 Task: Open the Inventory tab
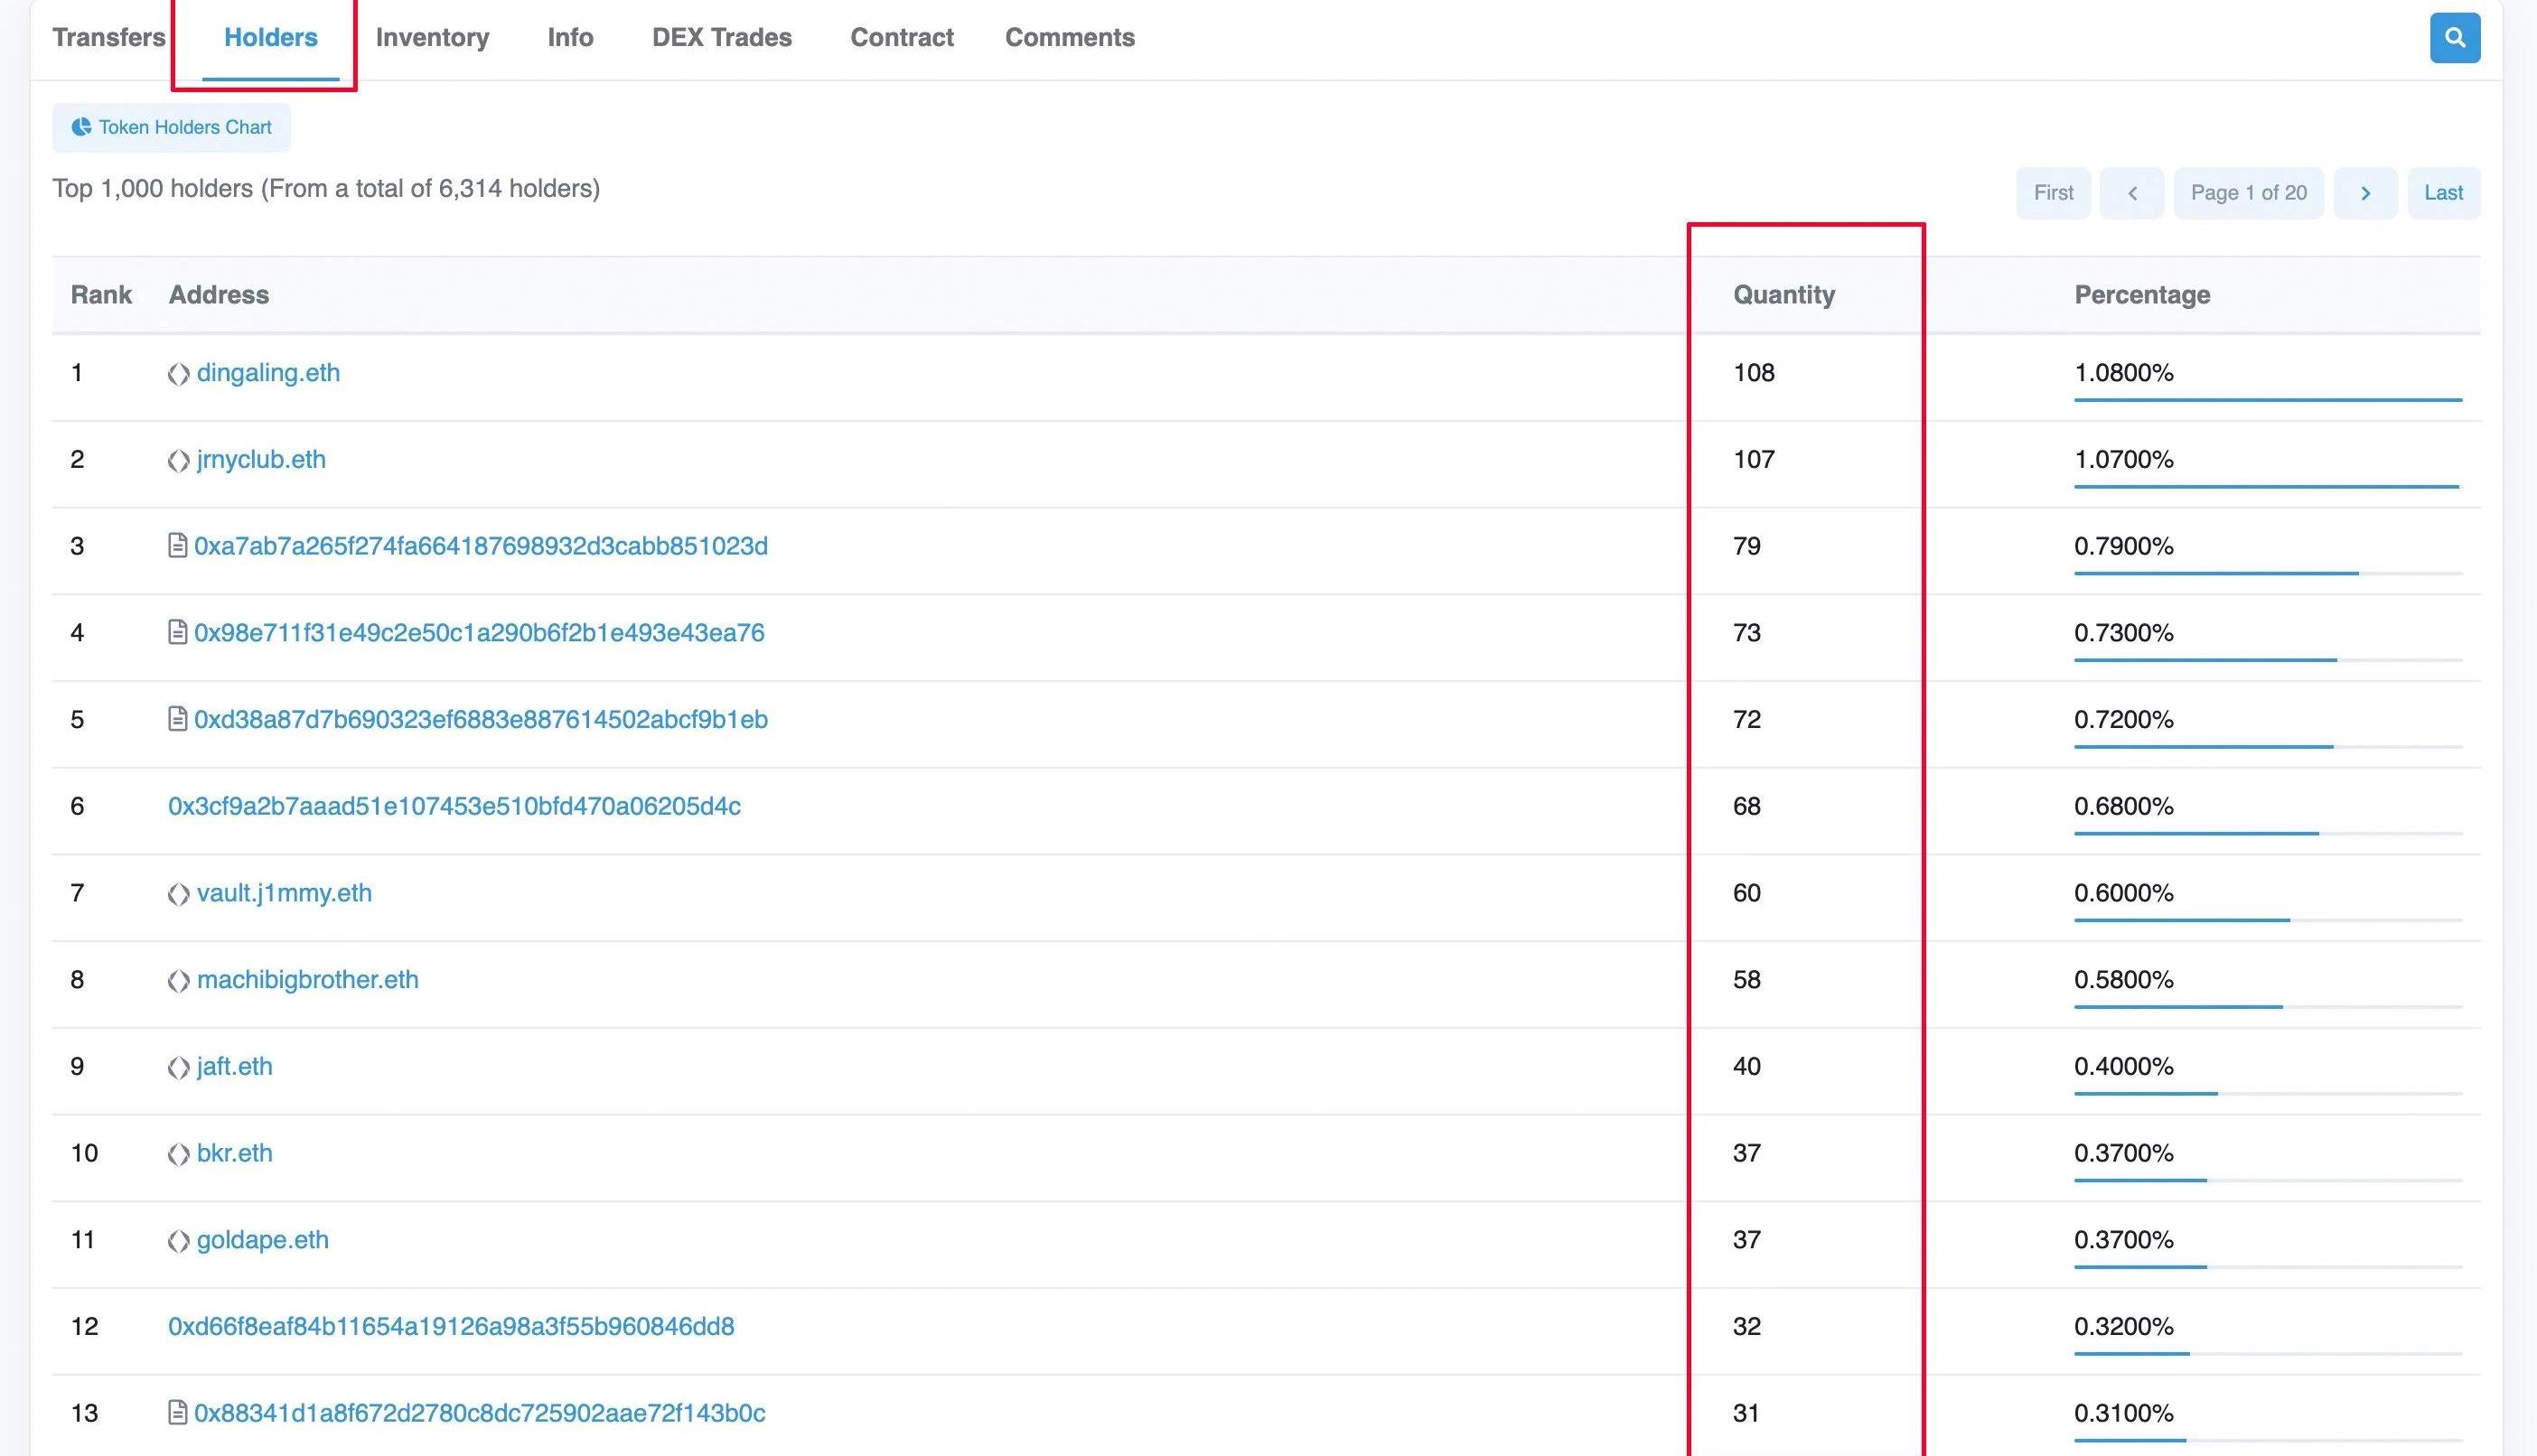click(x=432, y=38)
